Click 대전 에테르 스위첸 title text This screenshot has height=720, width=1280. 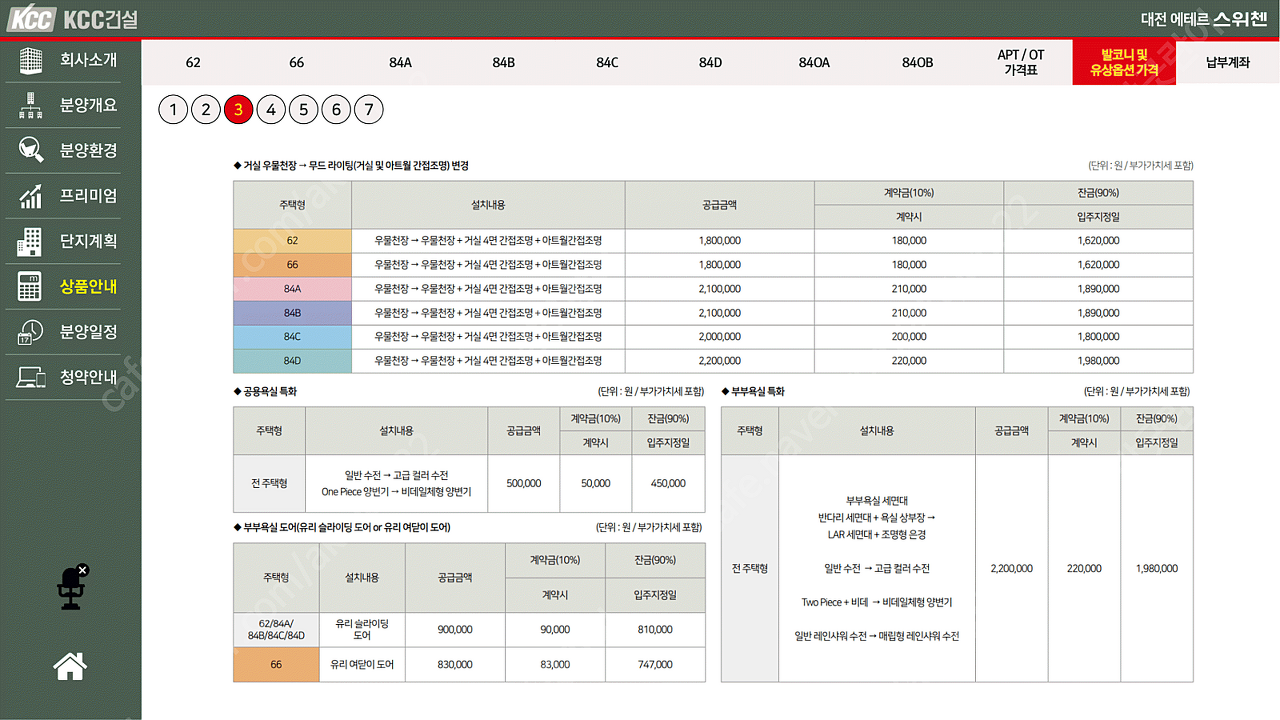(x=1204, y=19)
